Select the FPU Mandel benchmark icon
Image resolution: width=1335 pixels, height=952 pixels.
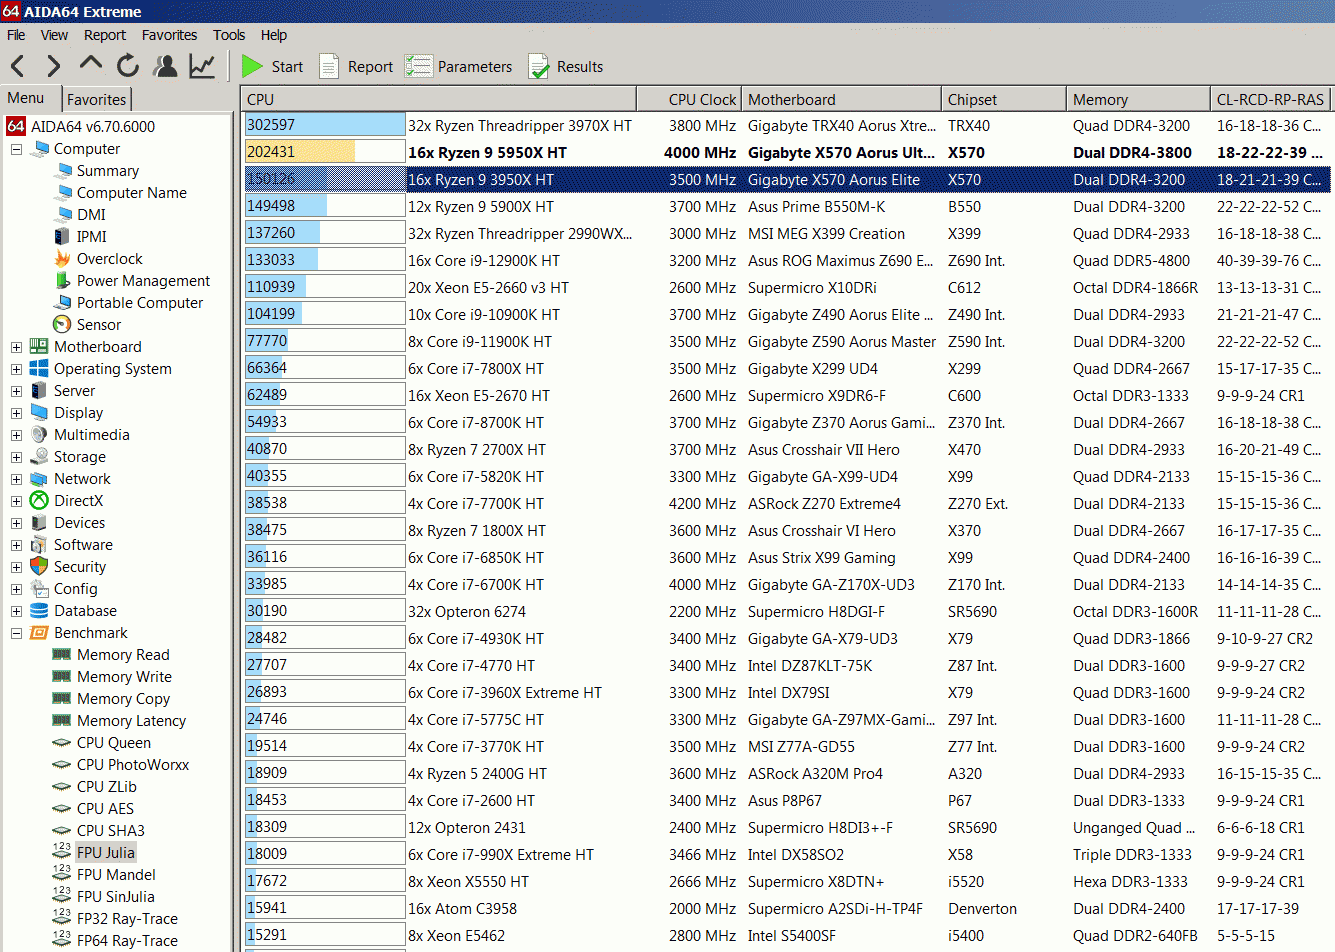tap(62, 874)
